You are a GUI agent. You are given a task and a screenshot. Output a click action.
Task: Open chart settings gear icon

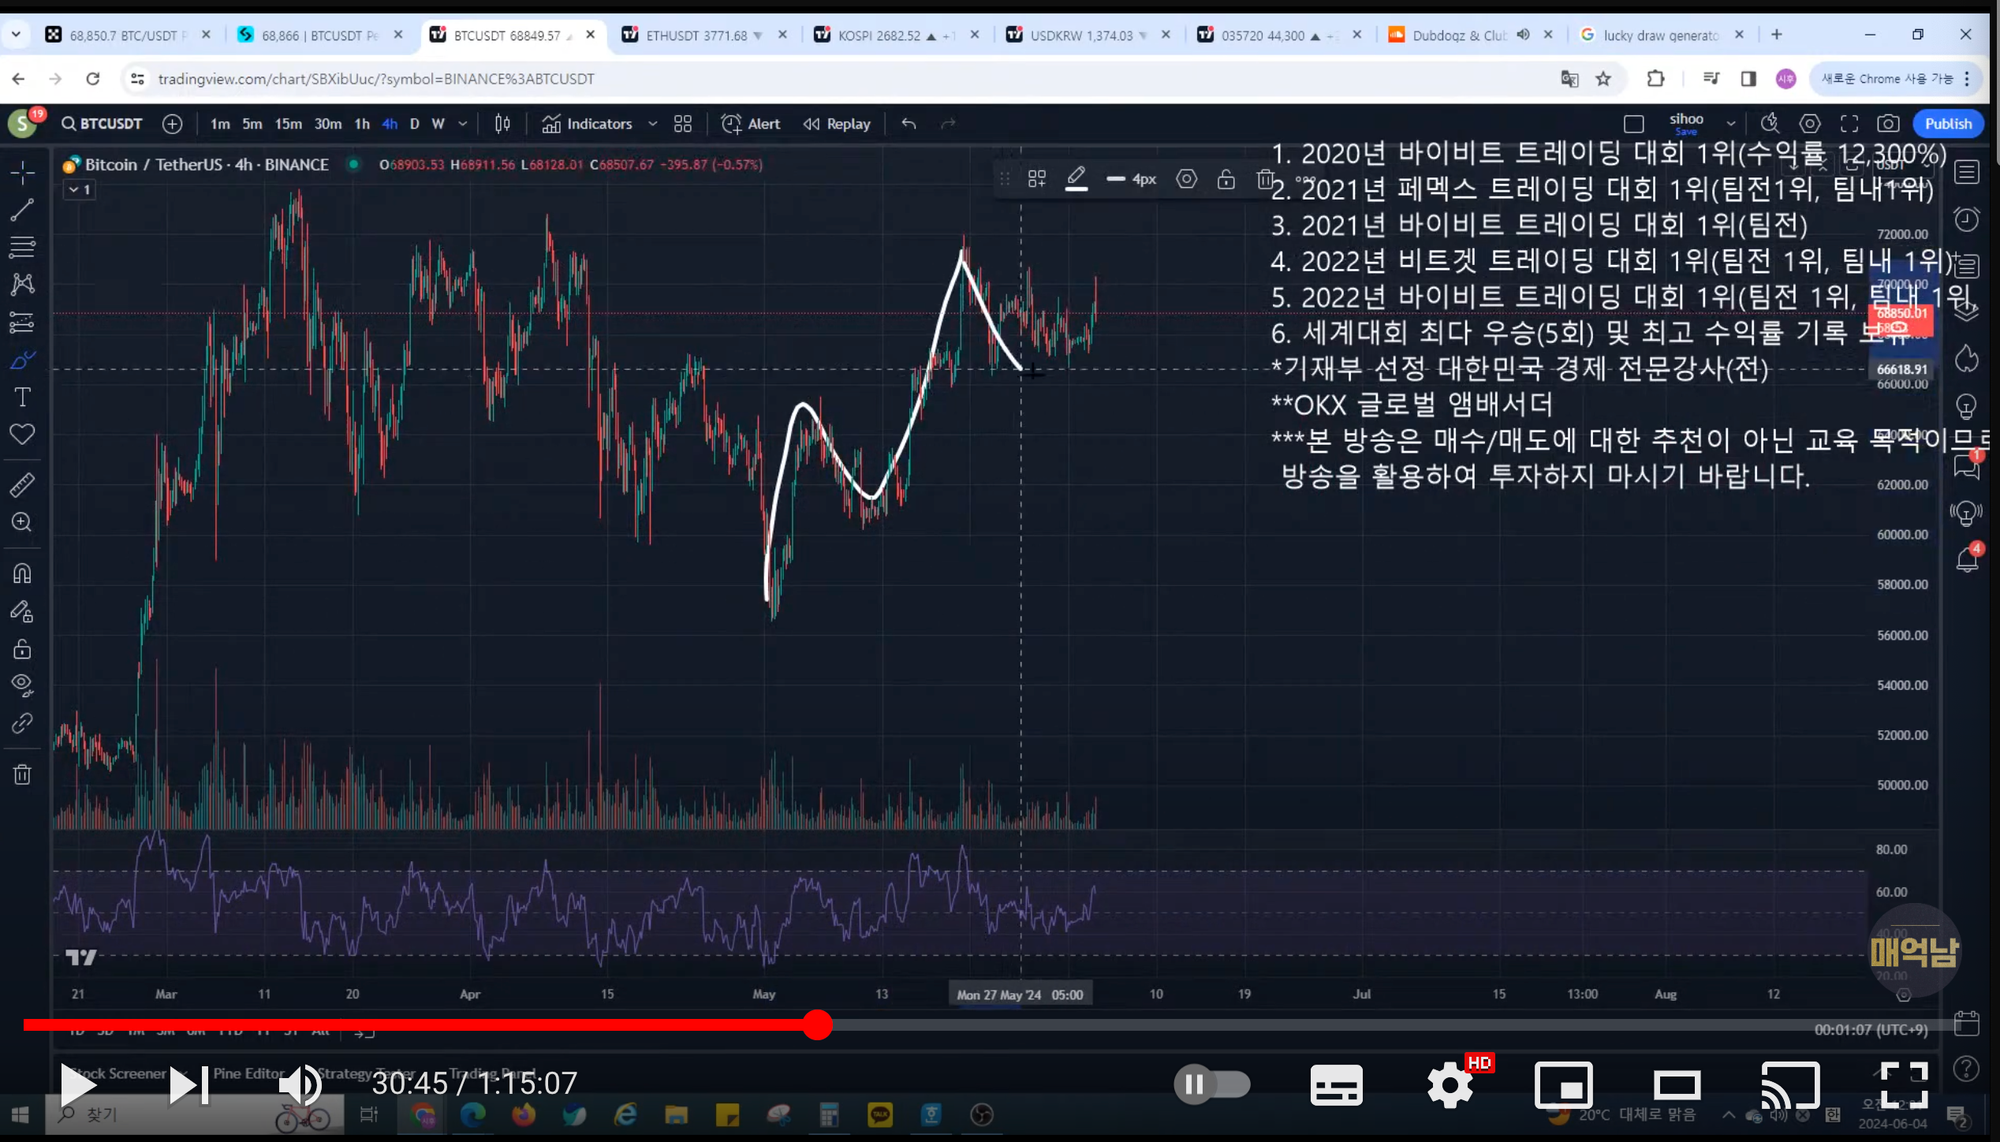(1810, 124)
